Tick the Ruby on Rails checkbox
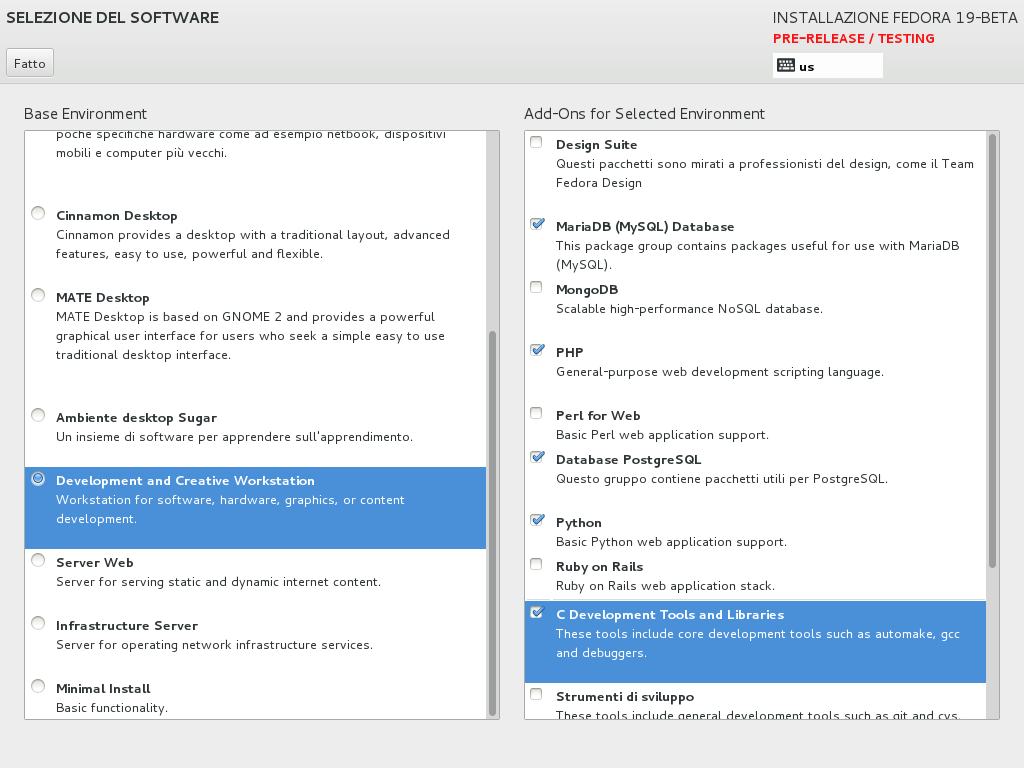This screenshot has width=1024, height=768. (536, 564)
